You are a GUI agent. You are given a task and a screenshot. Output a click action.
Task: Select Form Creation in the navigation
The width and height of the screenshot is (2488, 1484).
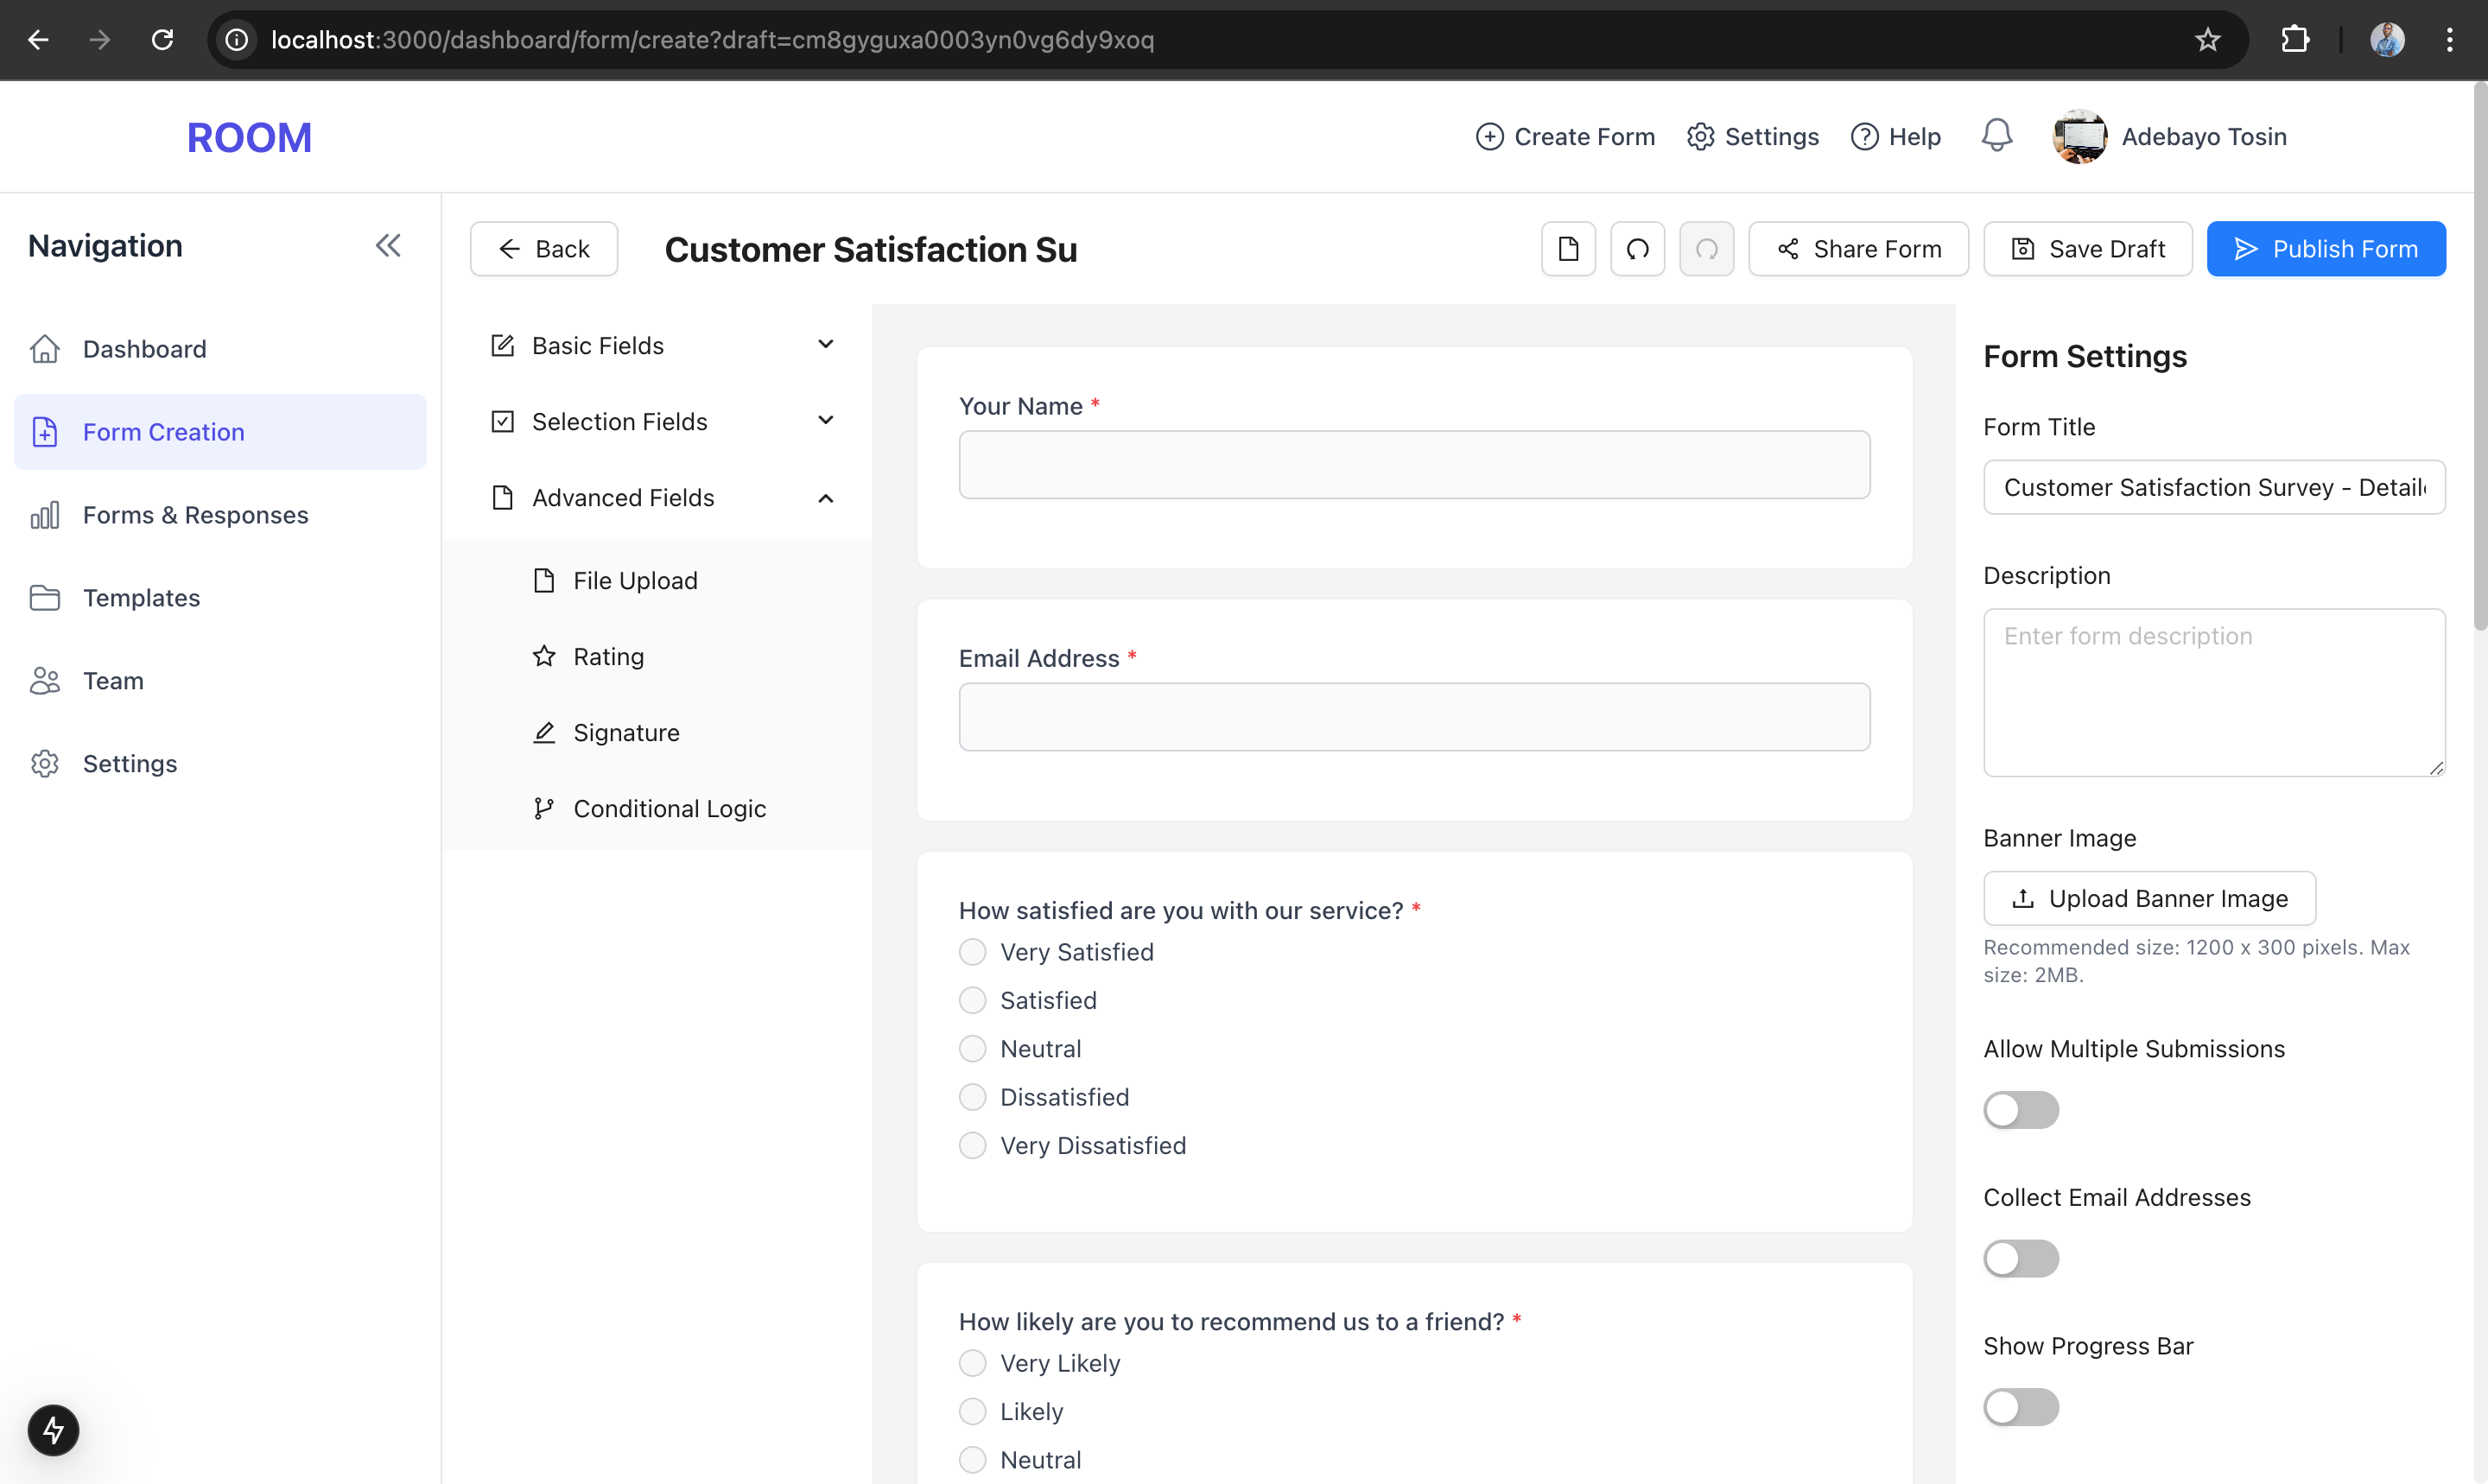pos(220,432)
